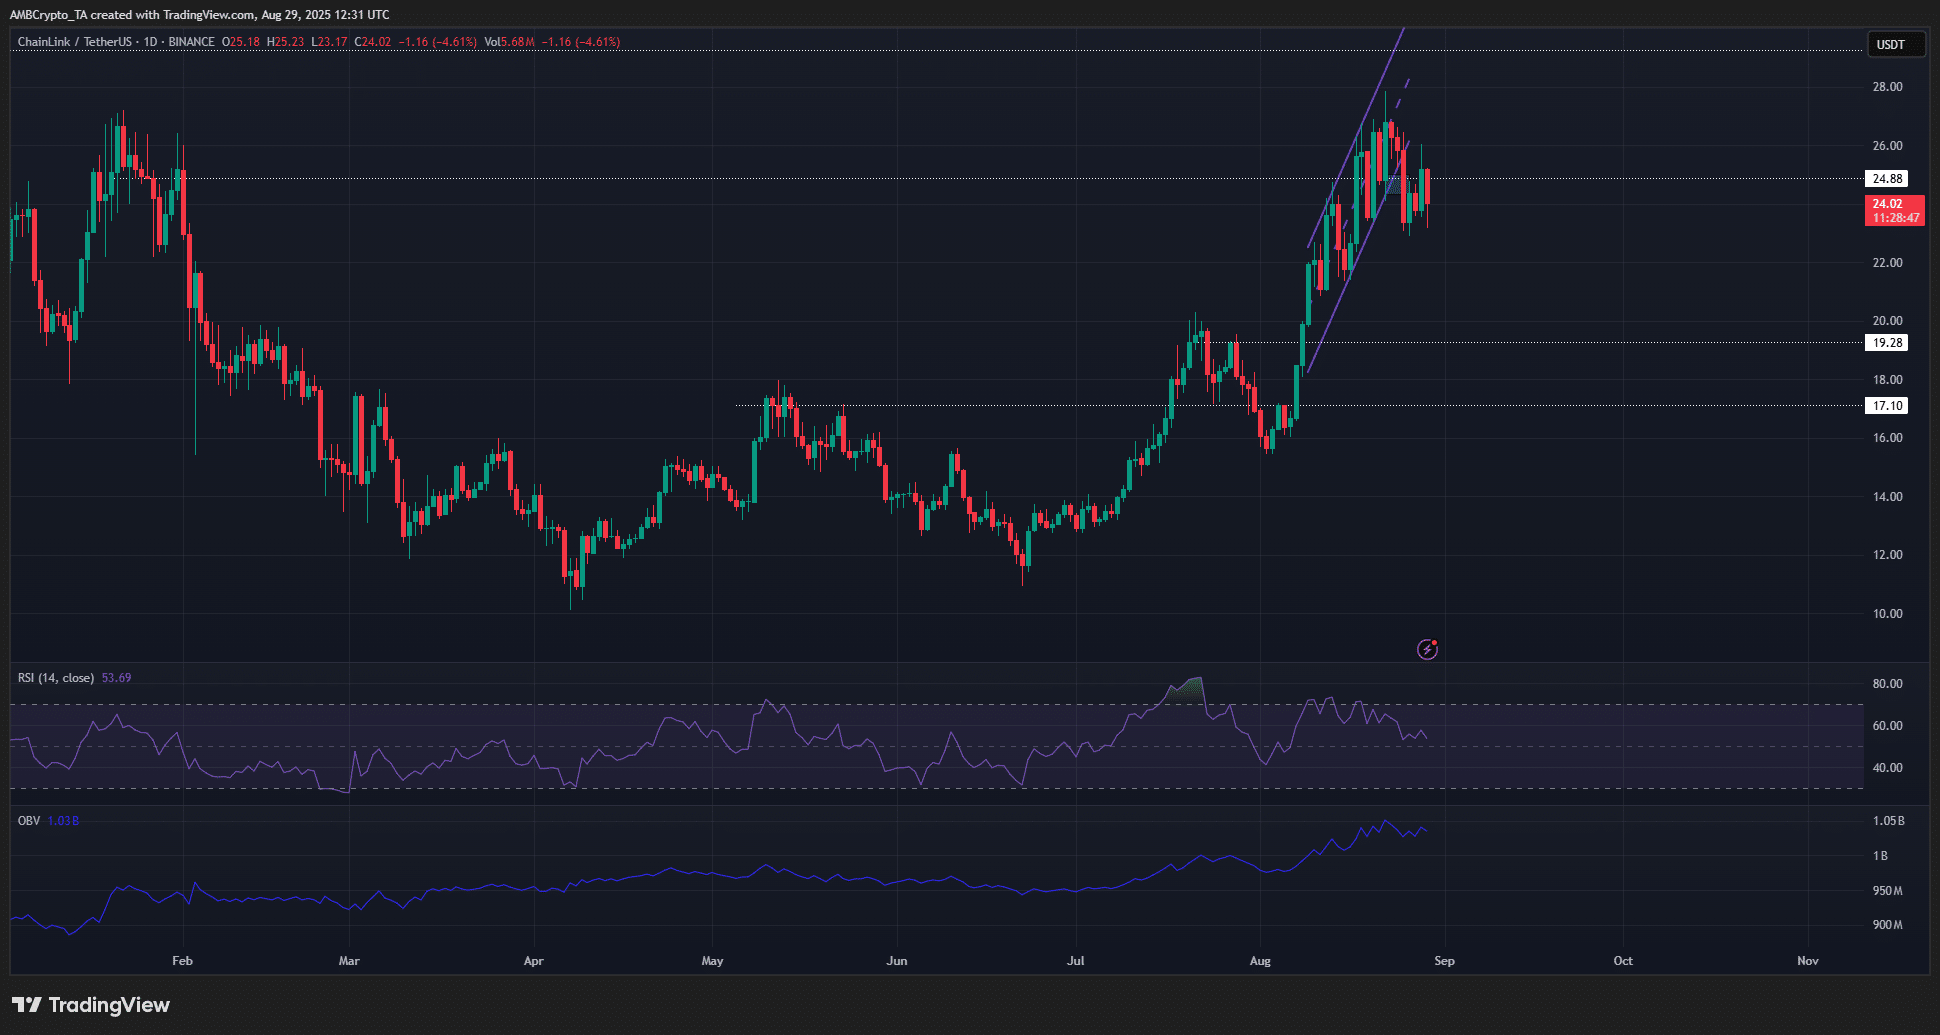Click the May label on the time axis

pyautogui.click(x=712, y=961)
